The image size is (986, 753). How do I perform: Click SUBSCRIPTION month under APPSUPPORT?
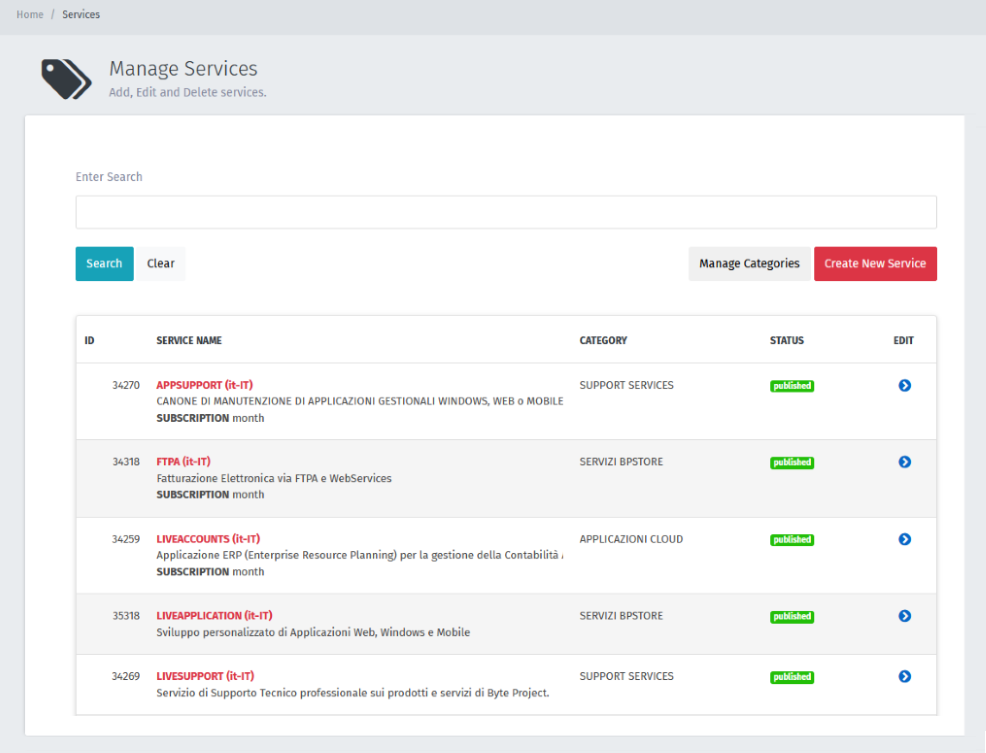tap(210, 418)
